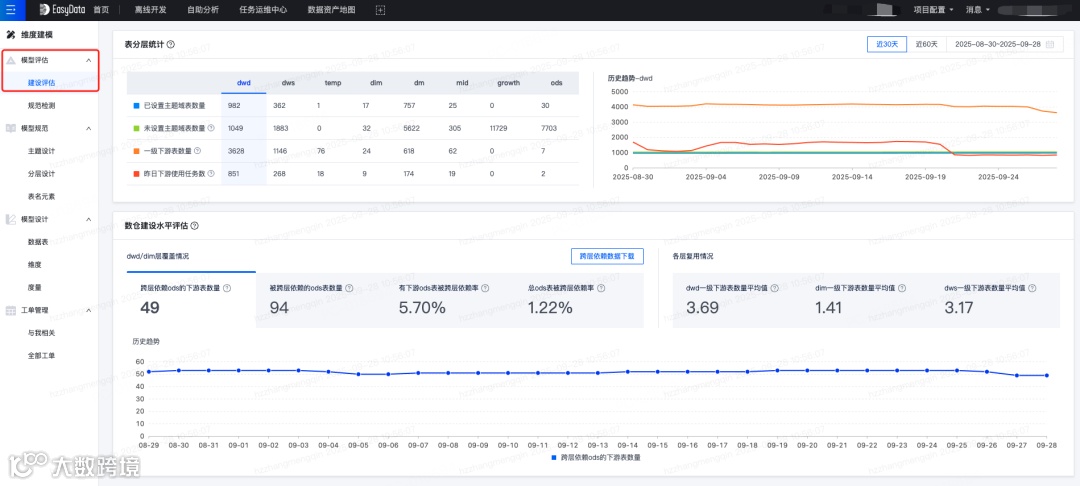The width and height of the screenshot is (1080, 486).
Task: Toggle chart legend 跨层依赖ods的下游表数量
Action: pyautogui.click(x=596, y=457)
